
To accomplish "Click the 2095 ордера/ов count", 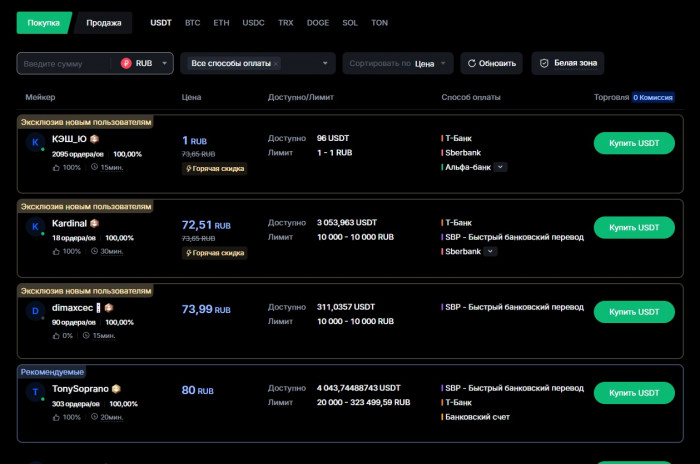I will tap(78, 154).
